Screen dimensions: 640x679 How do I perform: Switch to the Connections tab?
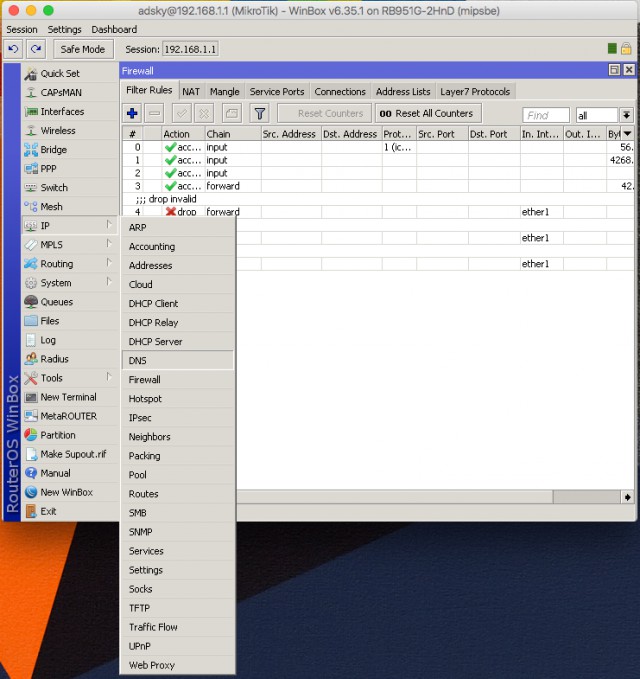pyautogui.click(x=340, y=92)
